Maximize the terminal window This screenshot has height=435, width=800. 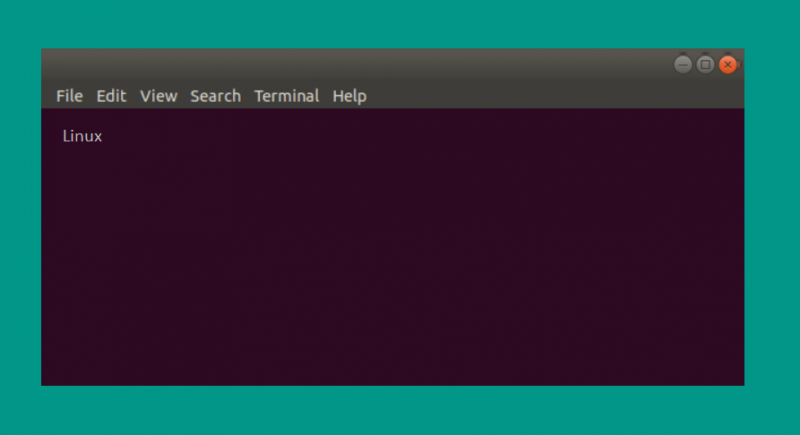(x=705, y=65)
